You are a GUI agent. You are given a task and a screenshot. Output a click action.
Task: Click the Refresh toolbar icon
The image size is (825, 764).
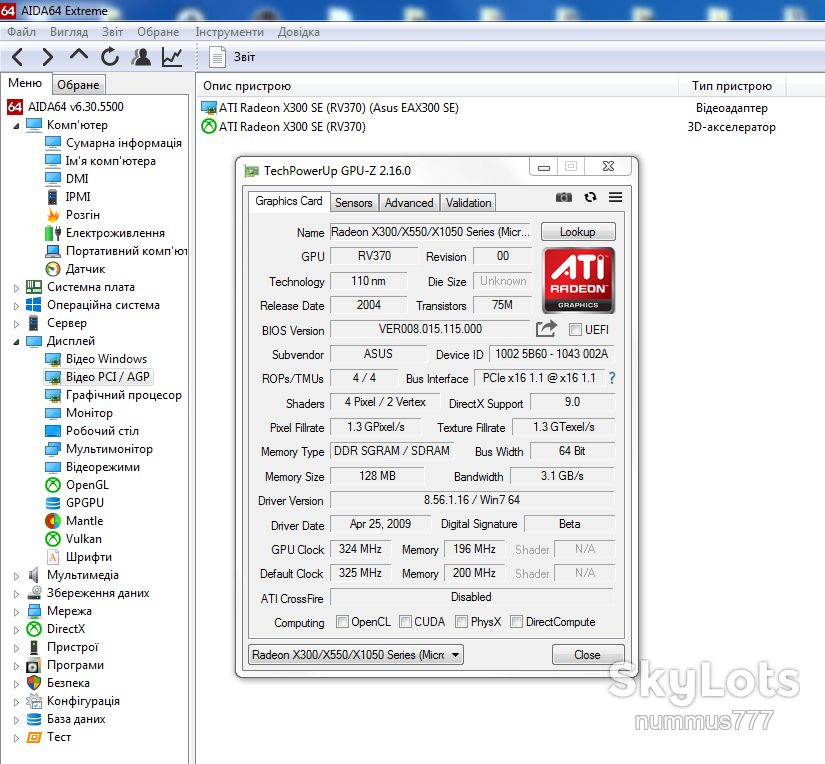point(110,56)
